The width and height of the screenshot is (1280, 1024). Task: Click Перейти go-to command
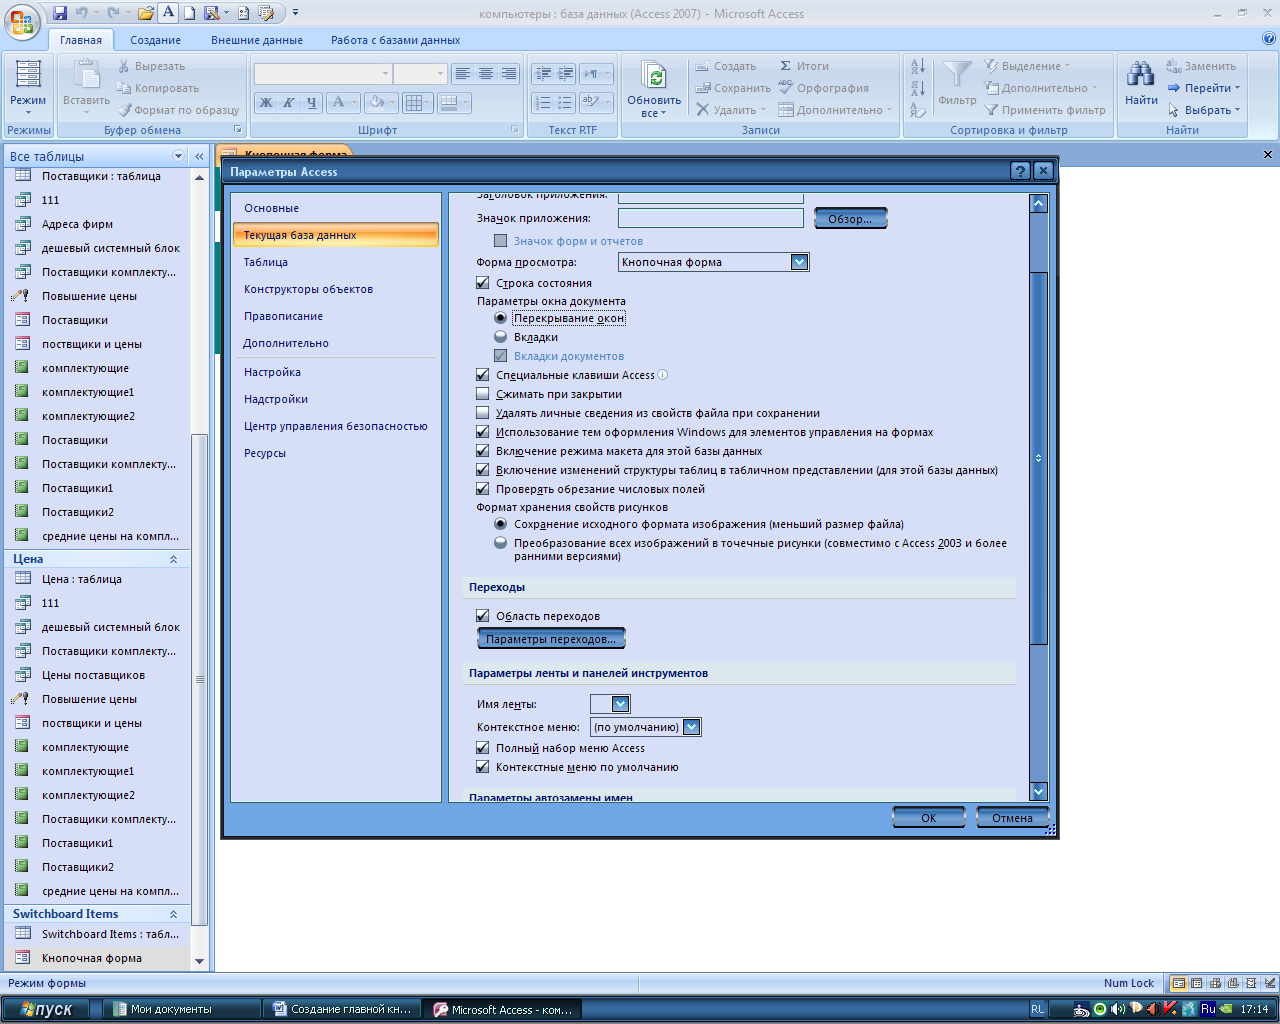pyautogui.click(x=1204, y=88)
